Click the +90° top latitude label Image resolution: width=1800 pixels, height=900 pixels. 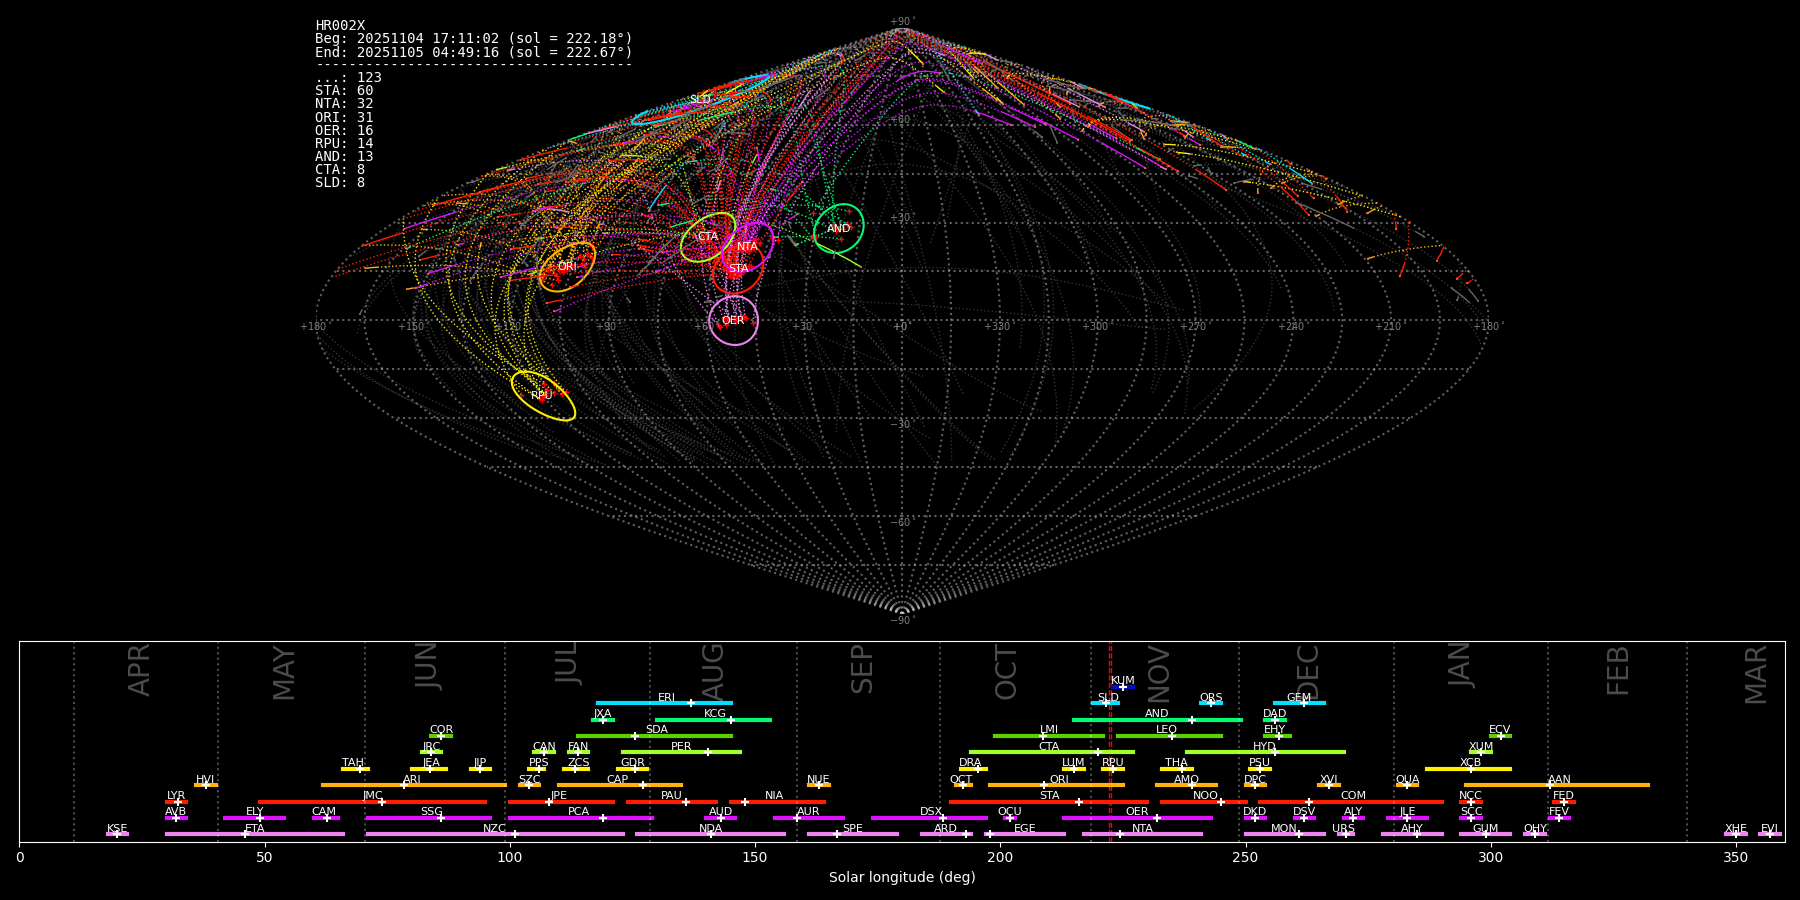[901, 22]
